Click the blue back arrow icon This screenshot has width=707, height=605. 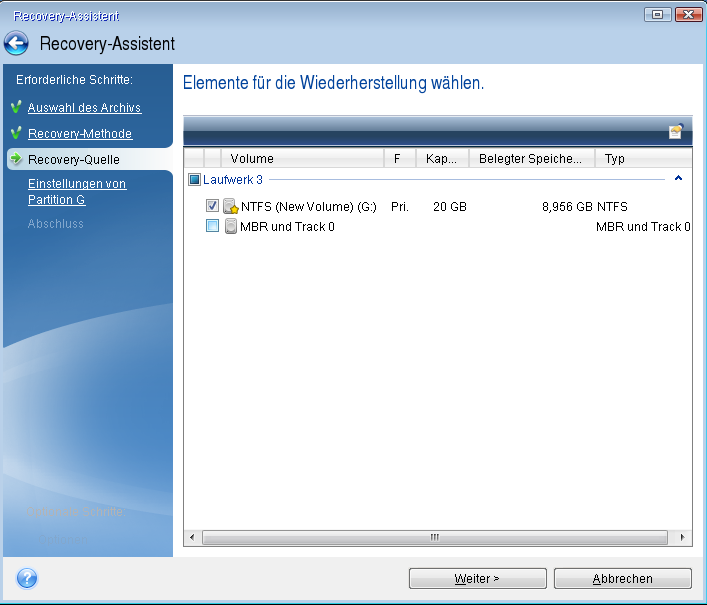pyautogui.click(x=17, y=44)
